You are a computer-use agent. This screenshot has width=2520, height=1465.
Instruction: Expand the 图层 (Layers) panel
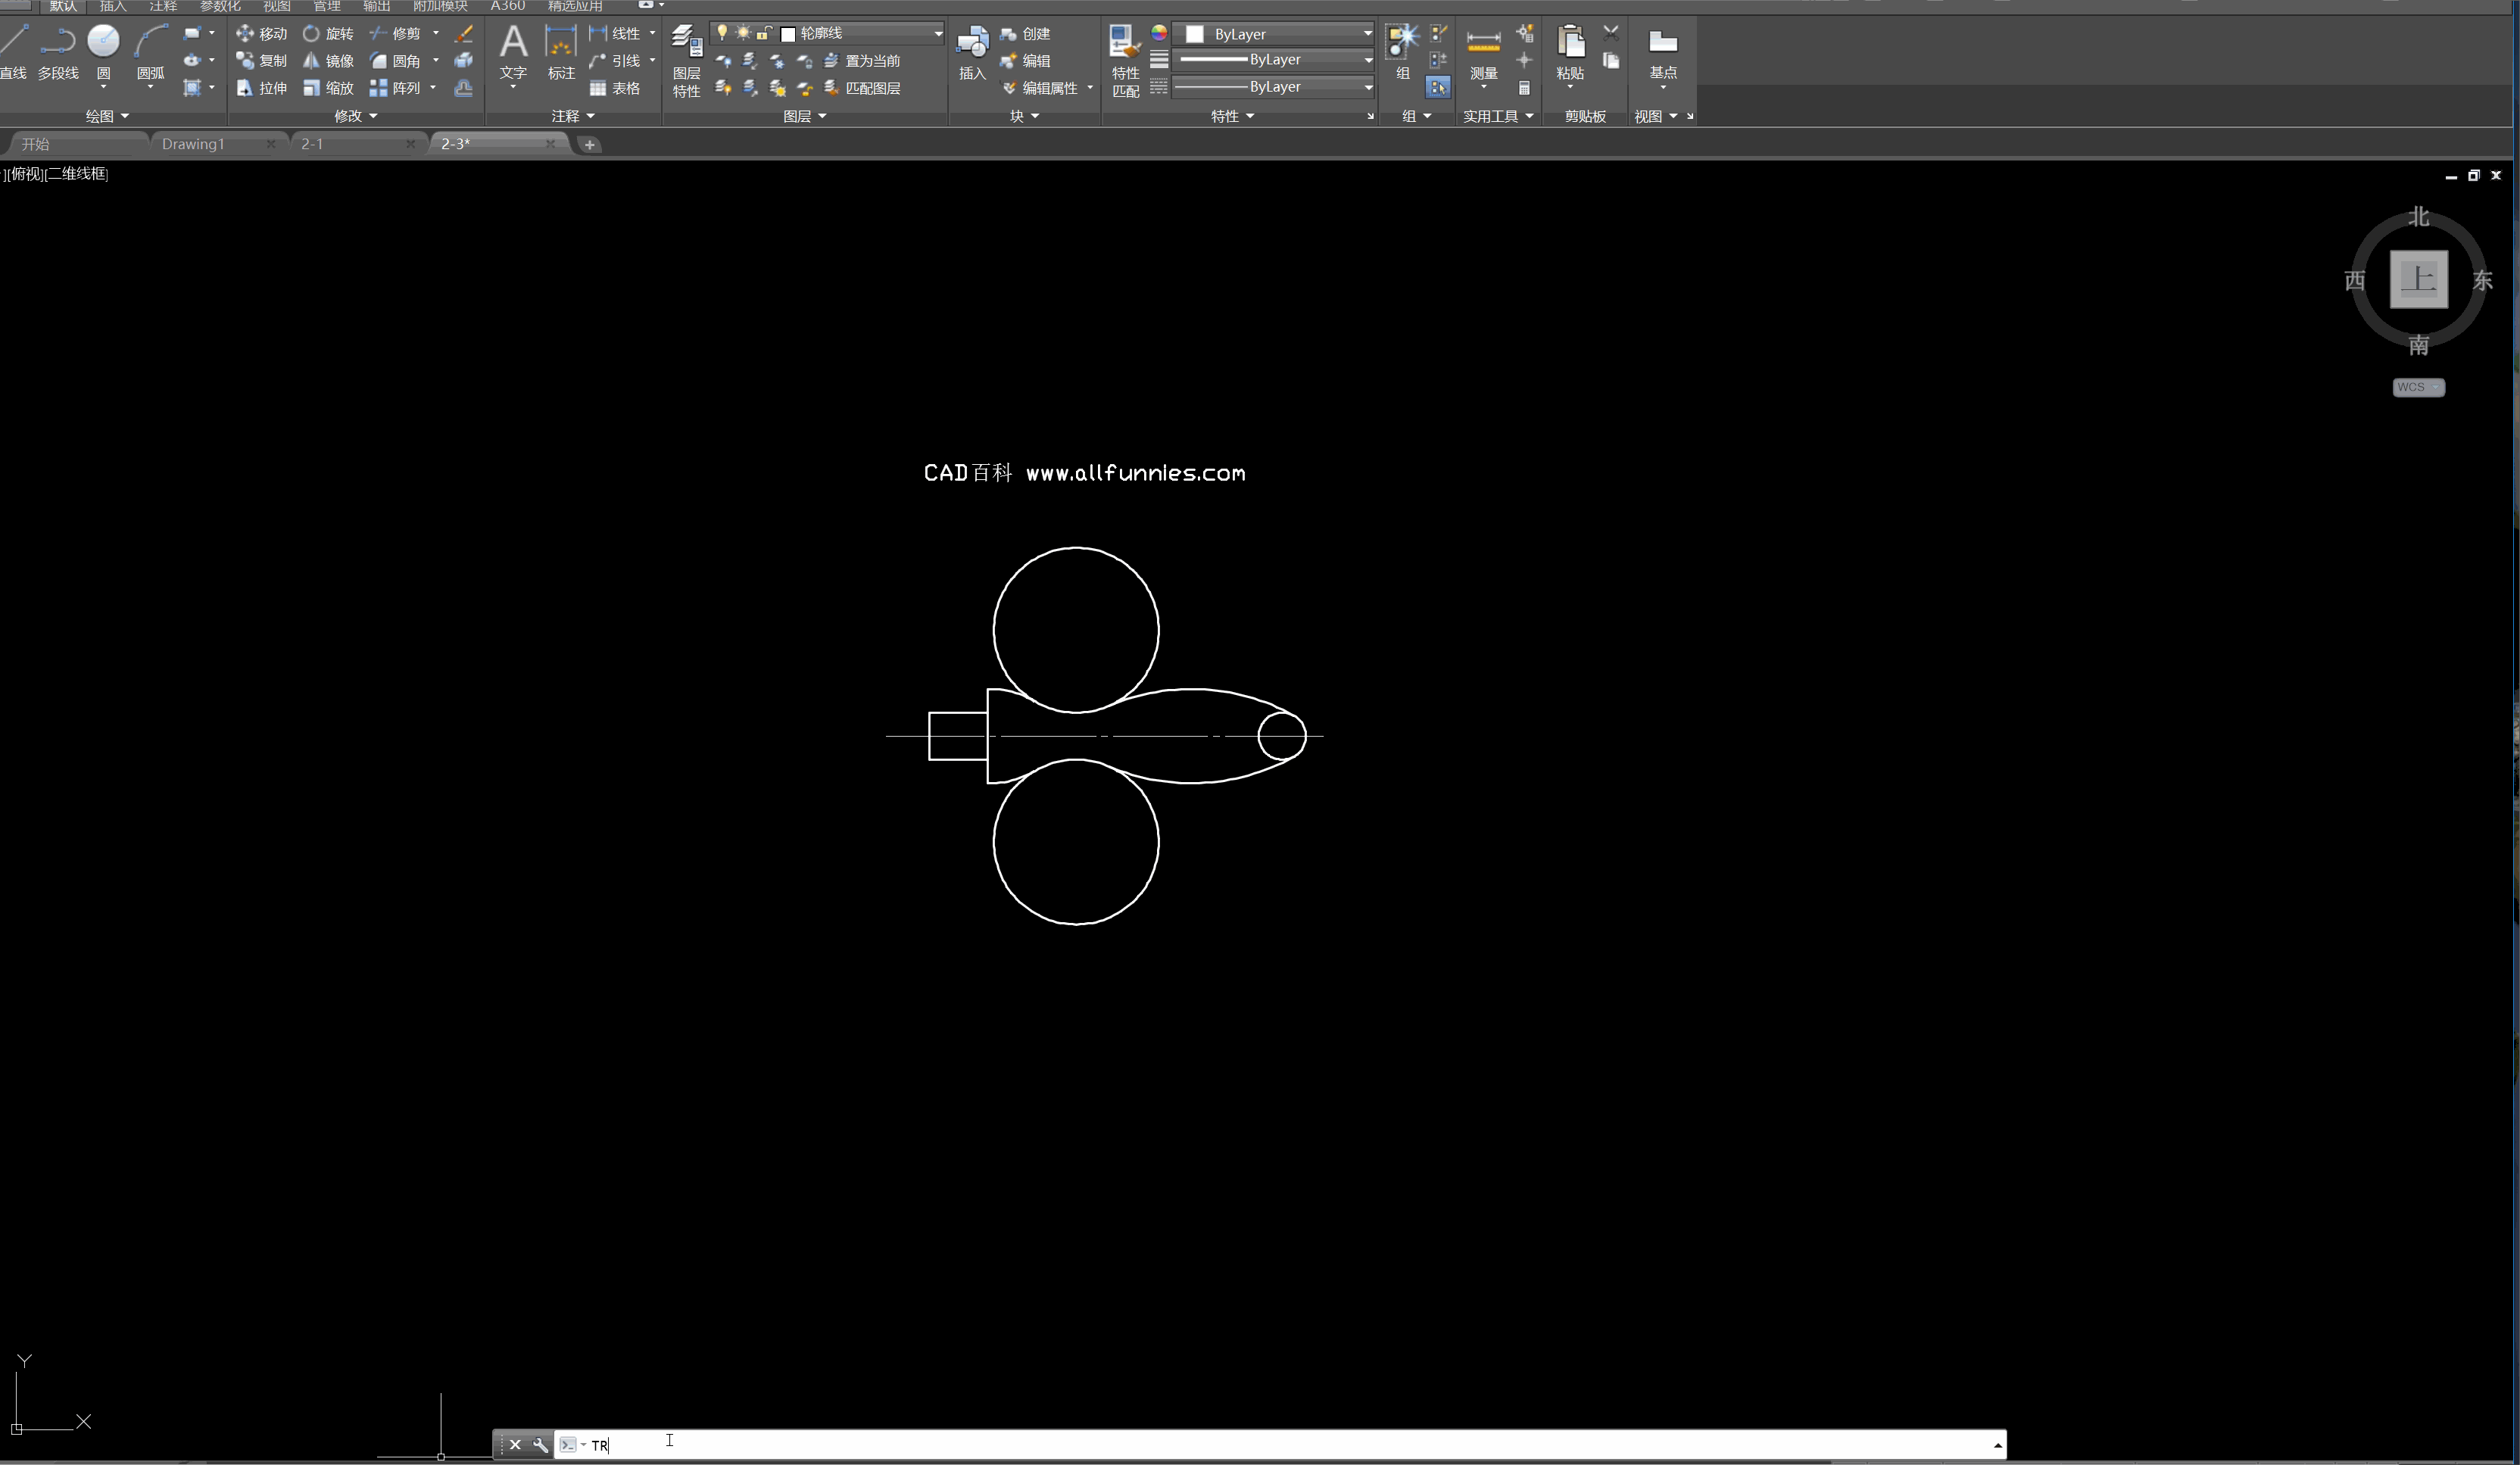tap(805, 116)
